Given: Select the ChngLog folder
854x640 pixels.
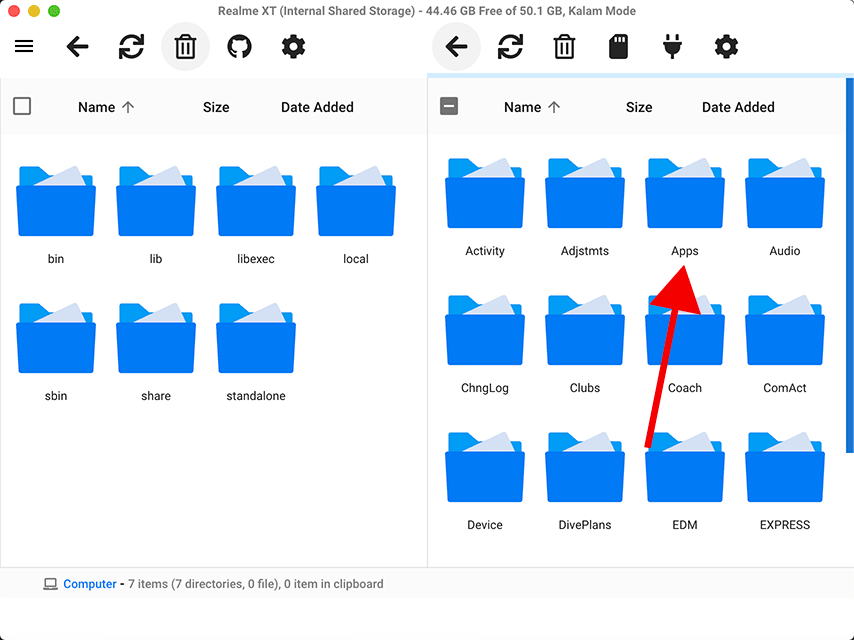Looking at the screenshot, I should click(x=485, y=344).
